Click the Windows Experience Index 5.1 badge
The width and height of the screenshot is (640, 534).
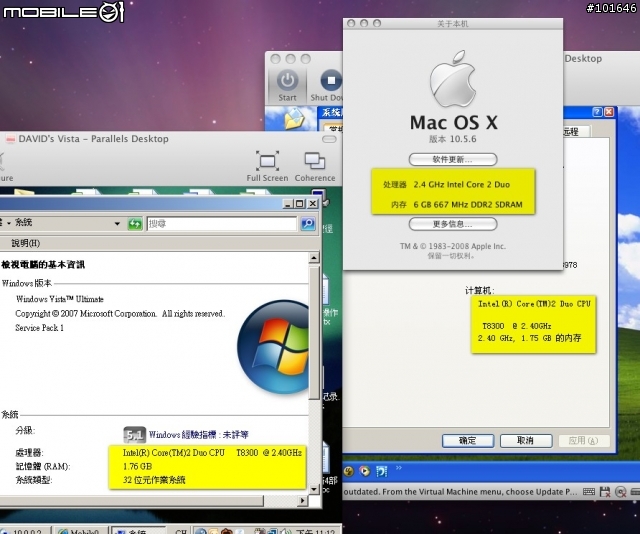point(134,435)
